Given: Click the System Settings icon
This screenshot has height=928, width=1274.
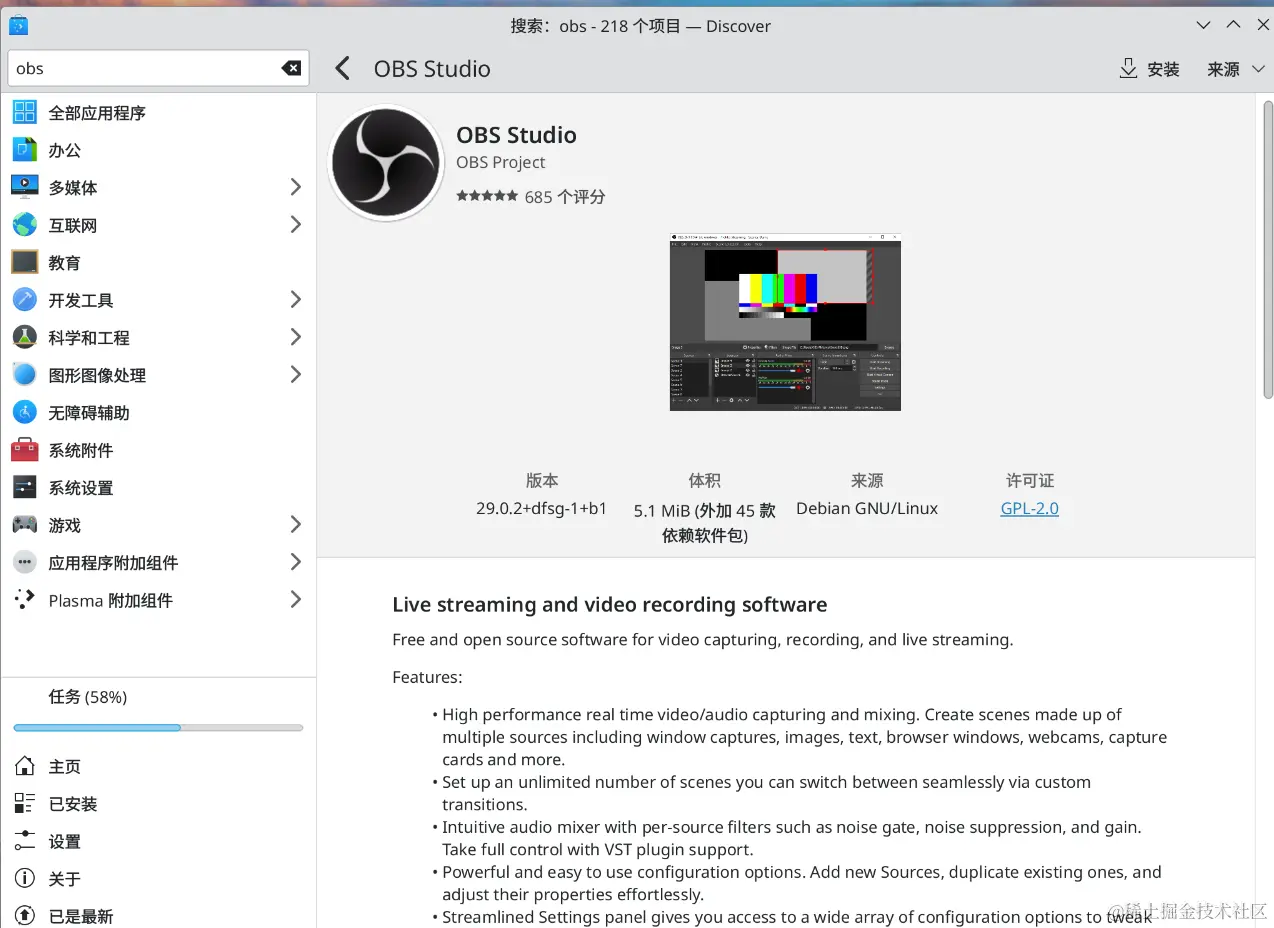Looking at the screenshot, I should (25, 487).
